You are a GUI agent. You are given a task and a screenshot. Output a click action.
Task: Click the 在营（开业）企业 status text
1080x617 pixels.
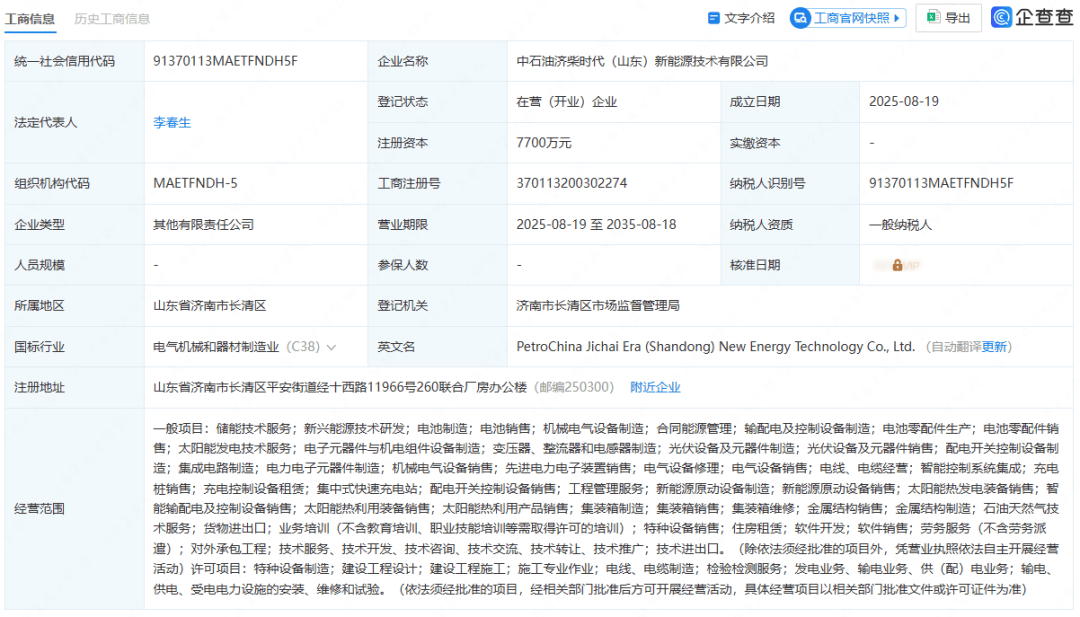click(566, 101)
